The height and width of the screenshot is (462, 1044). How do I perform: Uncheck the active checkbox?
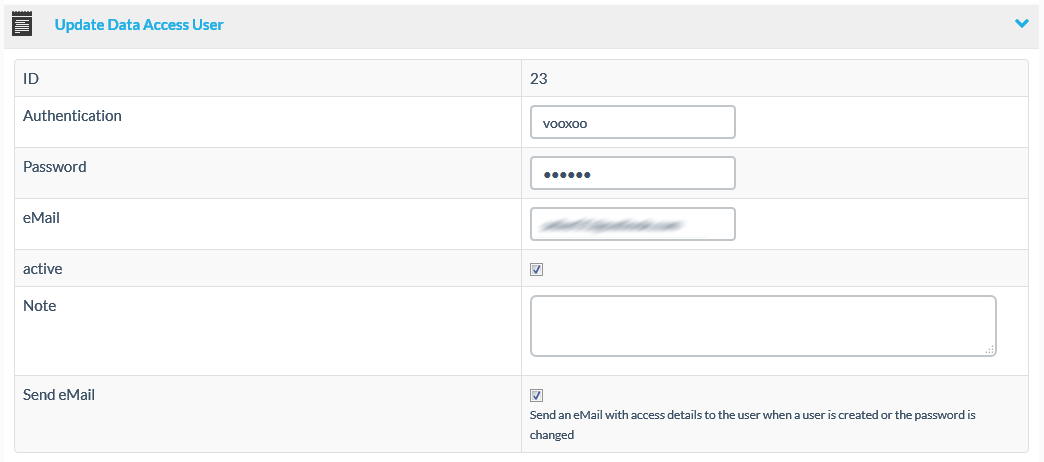pos(536,269)
